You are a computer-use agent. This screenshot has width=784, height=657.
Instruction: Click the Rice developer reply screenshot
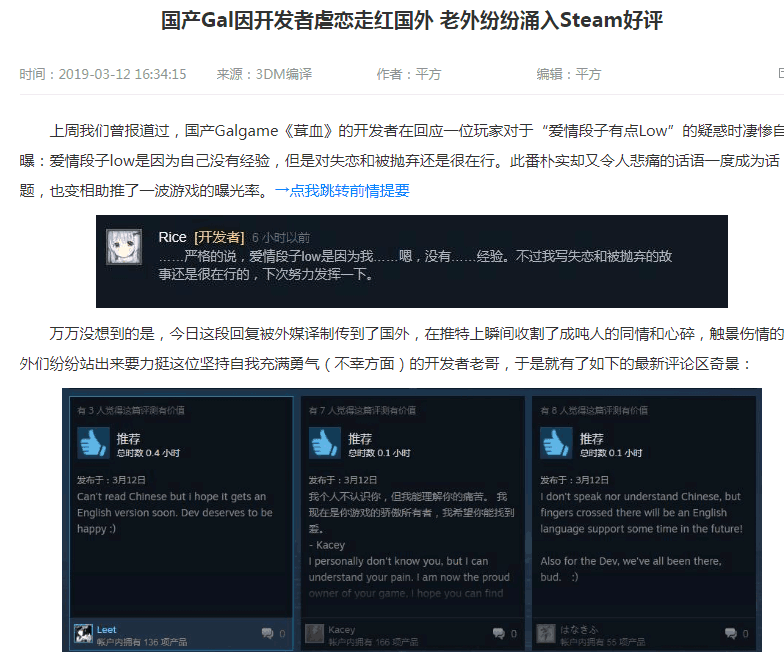pos(412,262)
